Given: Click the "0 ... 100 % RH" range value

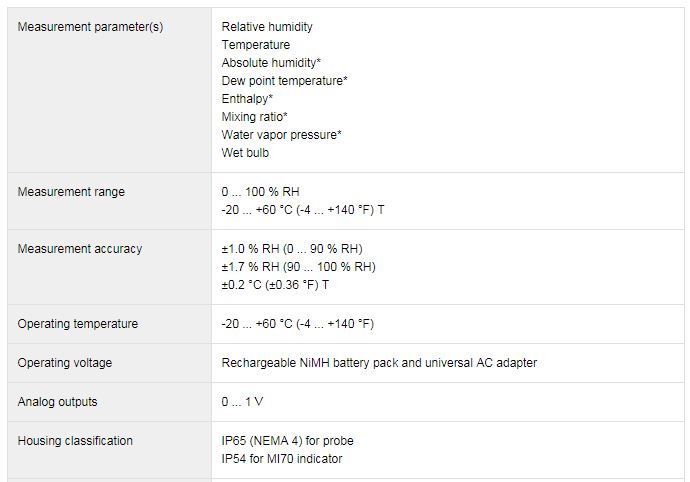Looking at the screenshot, I should click(260, 192).
